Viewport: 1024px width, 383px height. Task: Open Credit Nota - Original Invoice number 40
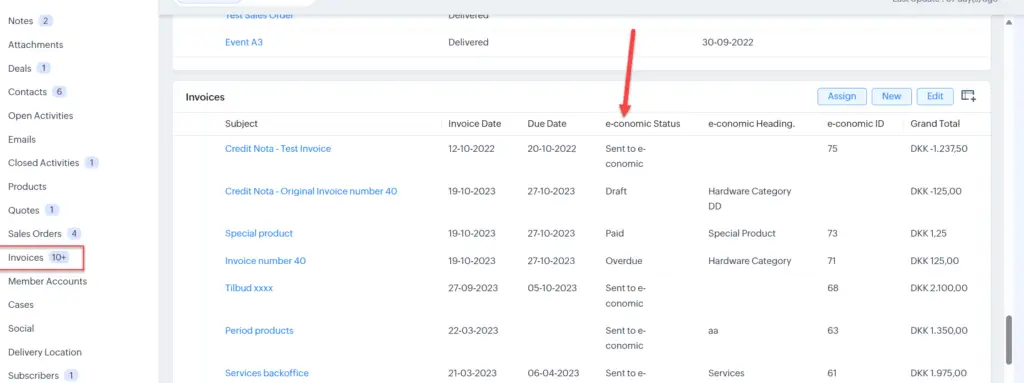pos(311,192)
